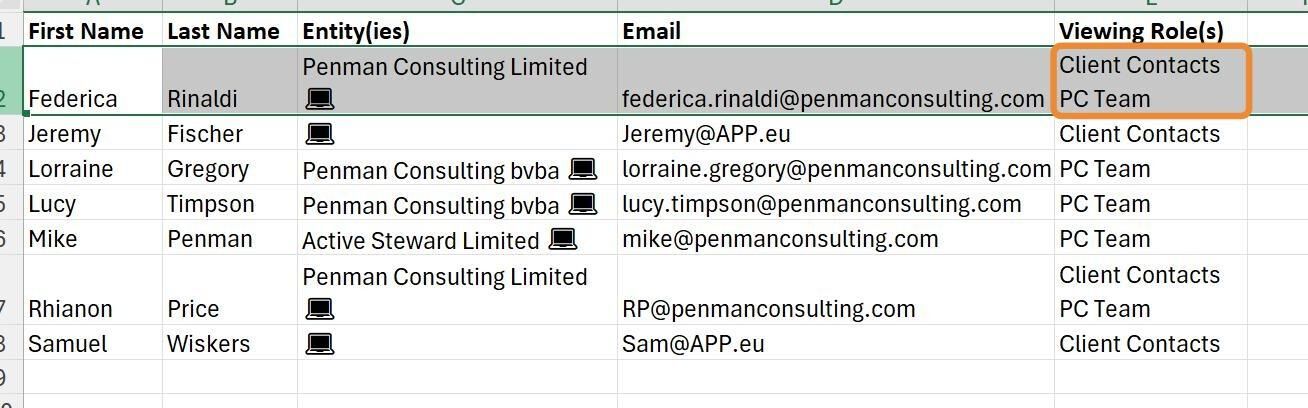
Task: Select the highlighted Viewing Roles cell for Federica
Action: (1150, 82)
